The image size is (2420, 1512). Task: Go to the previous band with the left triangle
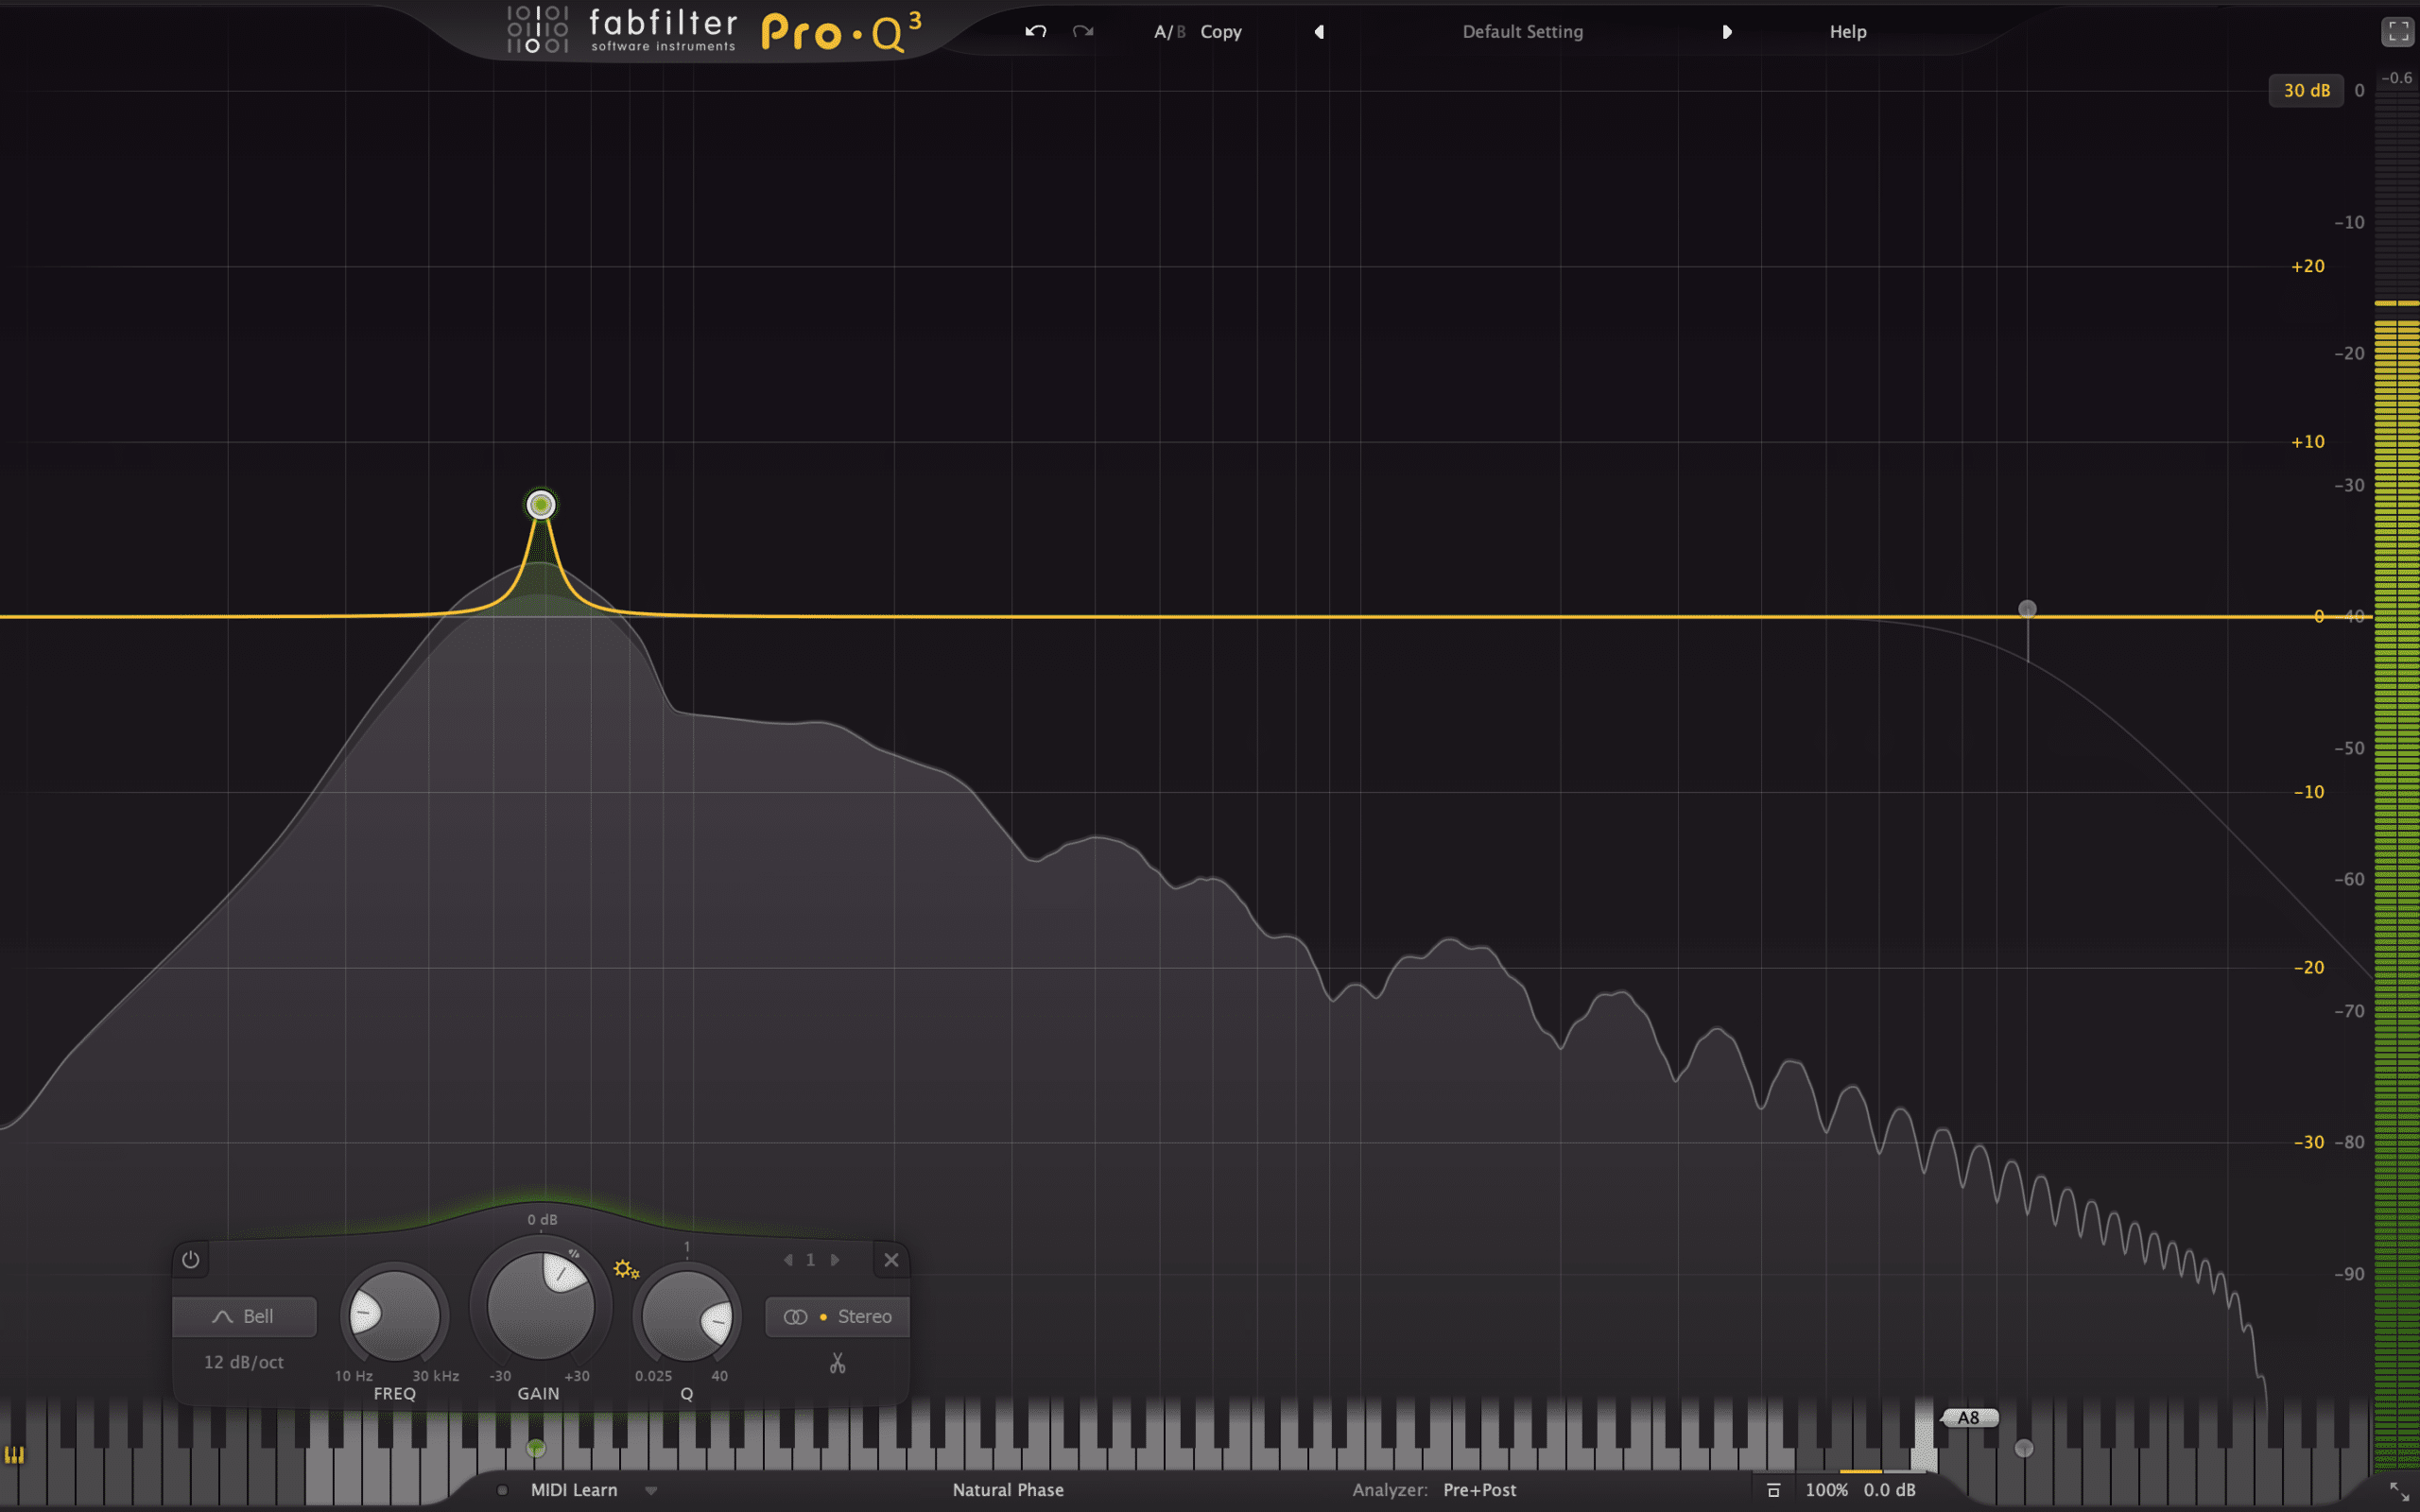point(788,1260)
